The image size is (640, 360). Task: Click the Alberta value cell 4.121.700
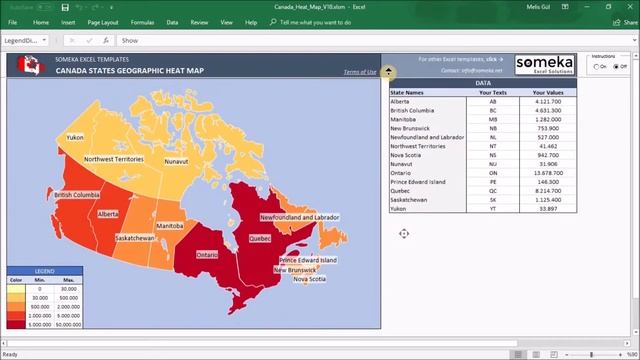tap(548, 101)
